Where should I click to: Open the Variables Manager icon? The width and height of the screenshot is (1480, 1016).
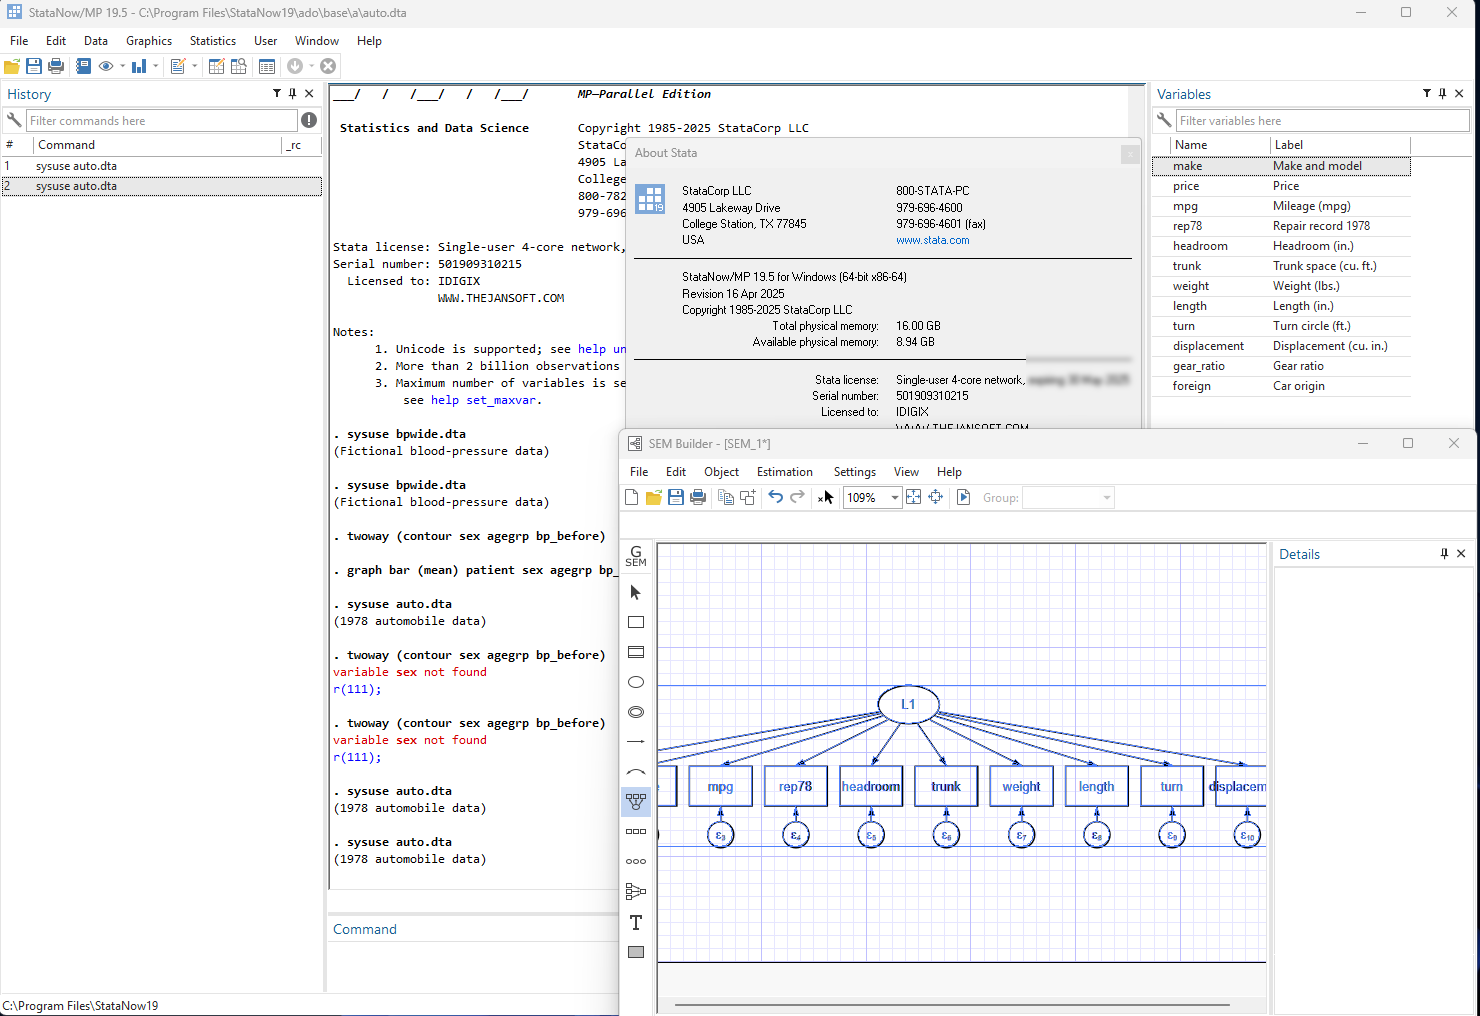[267, 66]
